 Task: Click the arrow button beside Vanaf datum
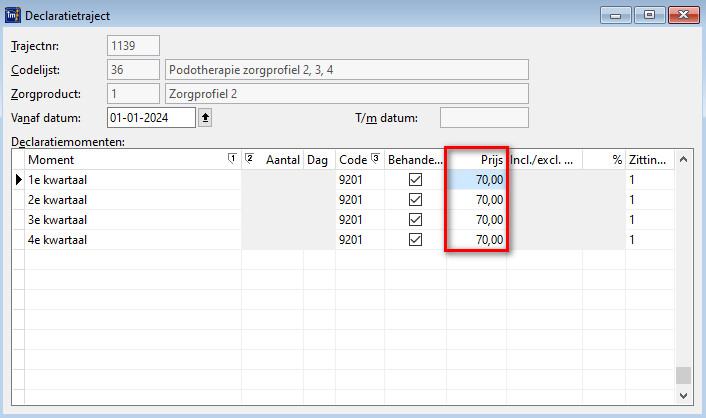click(x=206, y=118)
